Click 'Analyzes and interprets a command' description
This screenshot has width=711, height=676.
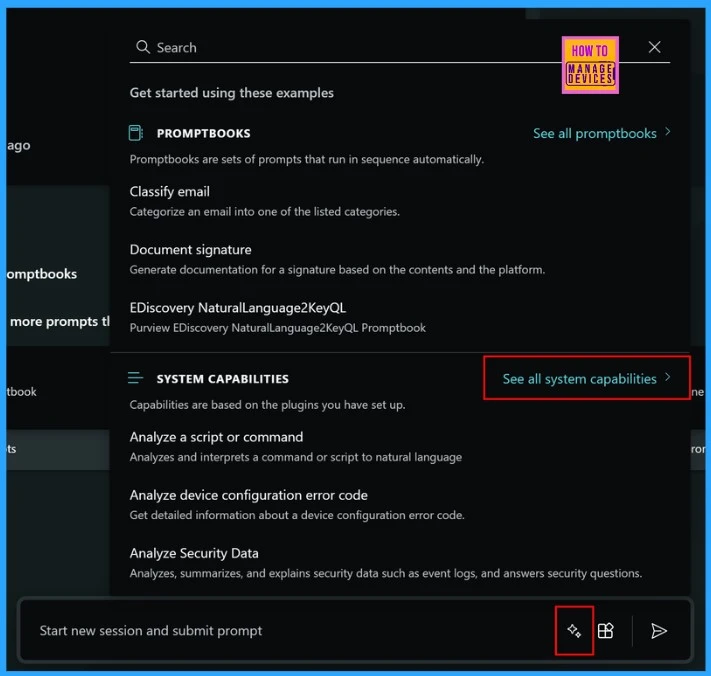tap(296, 457)
